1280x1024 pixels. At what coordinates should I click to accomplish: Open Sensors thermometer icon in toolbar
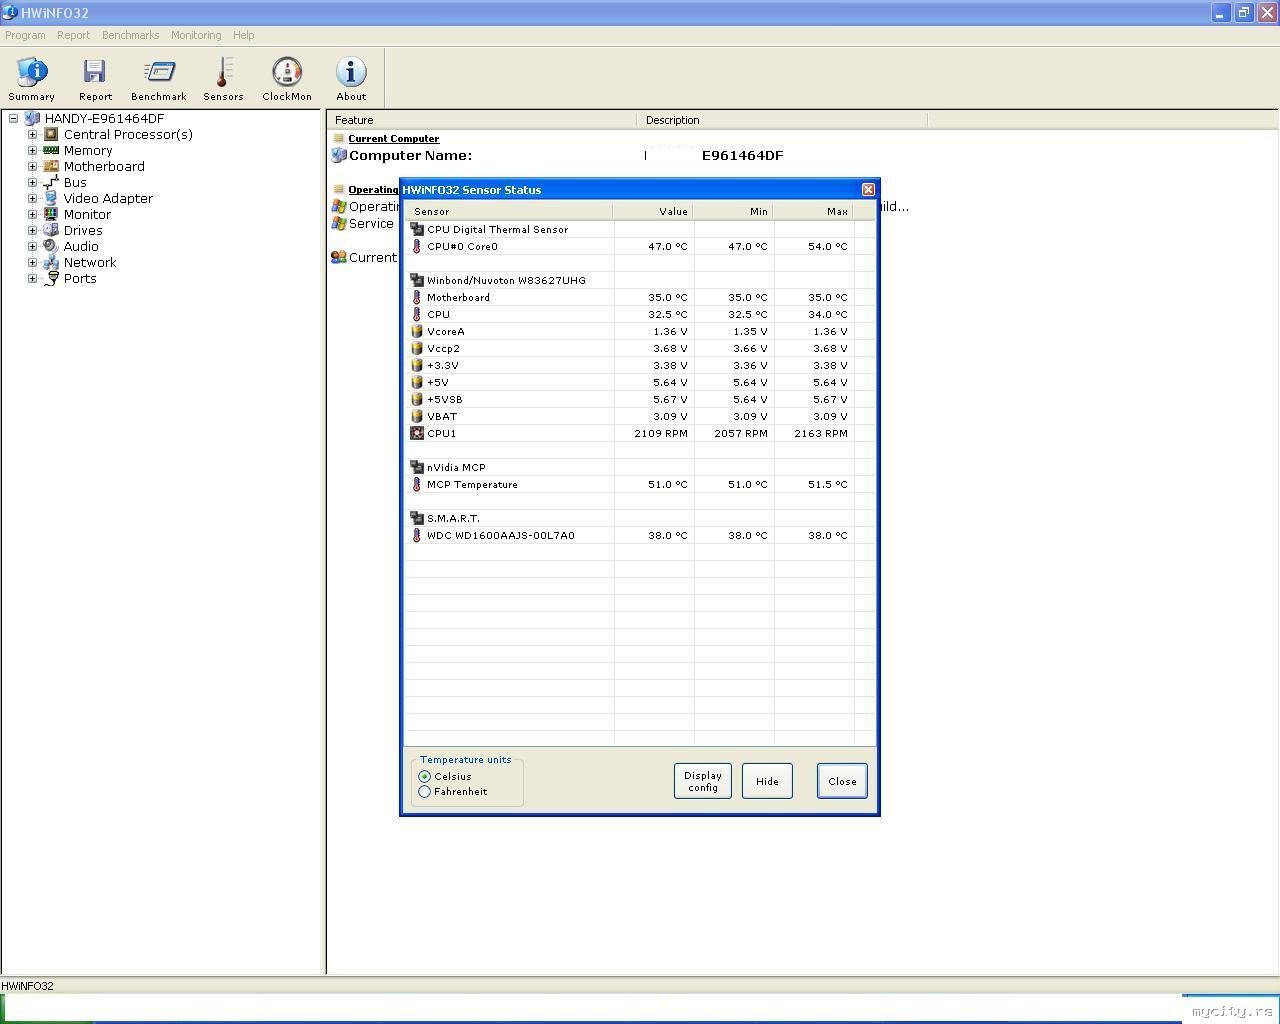click(x=223, y=73)
